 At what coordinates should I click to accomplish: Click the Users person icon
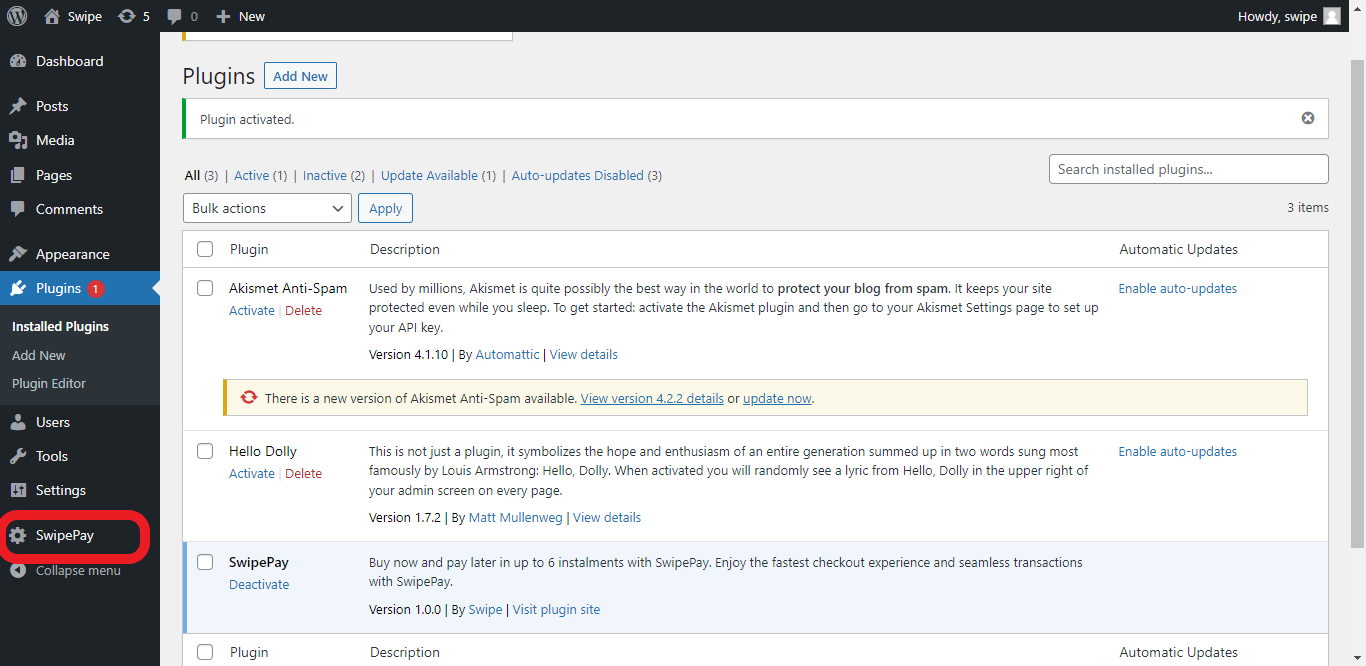(18, 422)
